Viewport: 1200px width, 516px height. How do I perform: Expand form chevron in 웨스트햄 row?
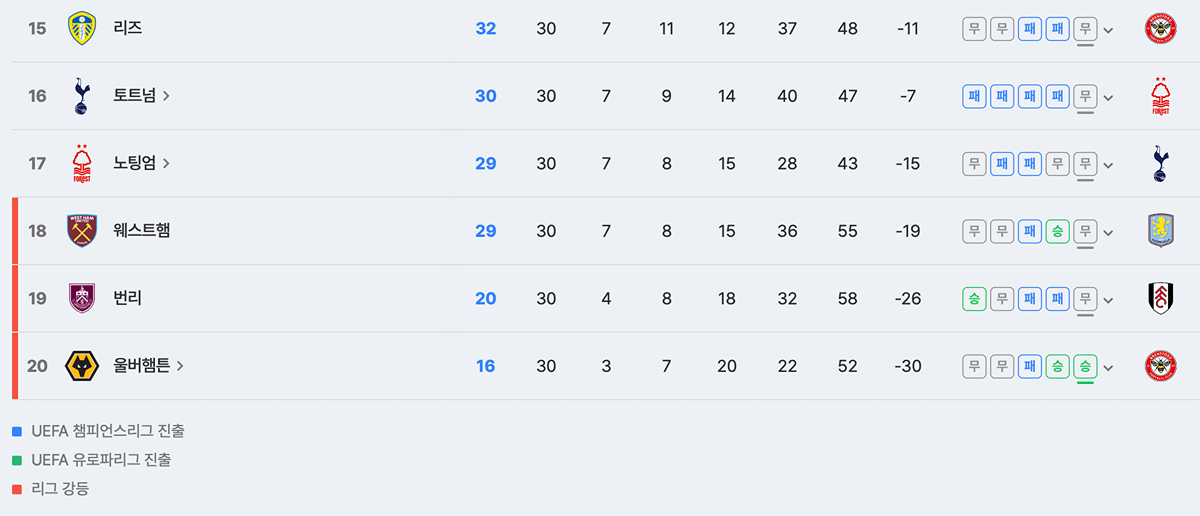click(1108, 232)
